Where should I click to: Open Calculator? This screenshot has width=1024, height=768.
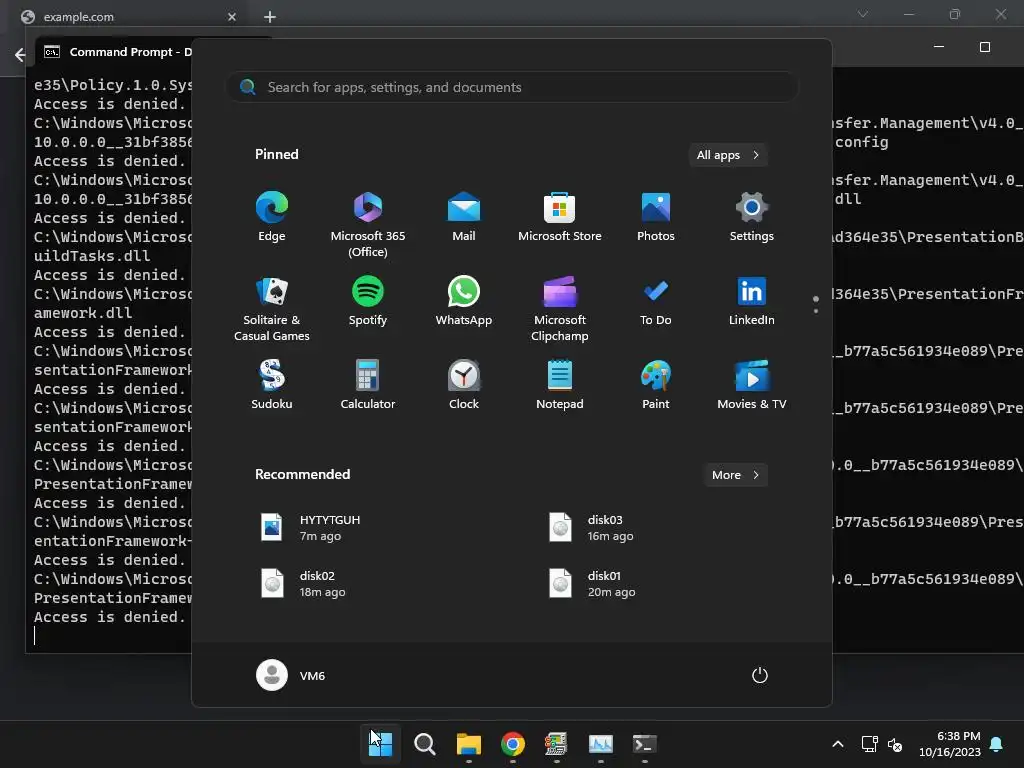pyautogui.click(x=368, y=385)
